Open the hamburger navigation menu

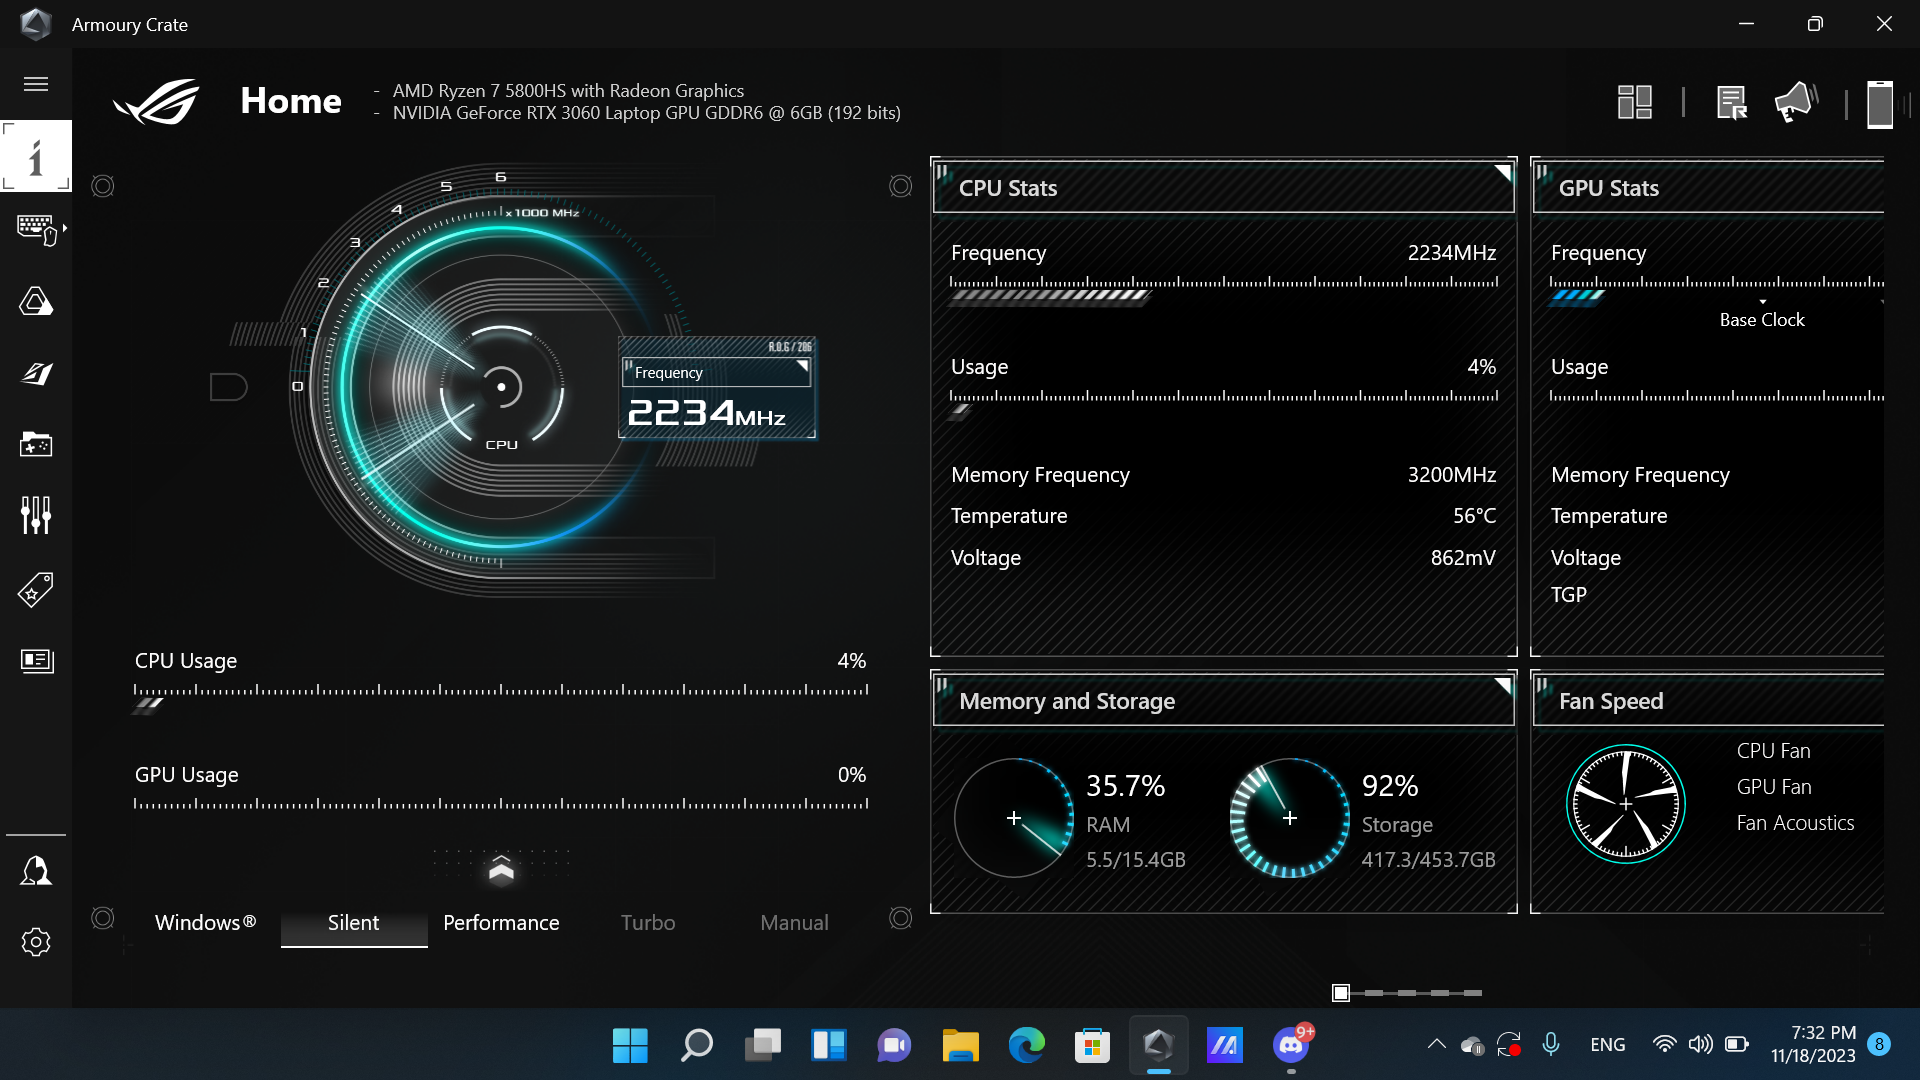[36, 84]
